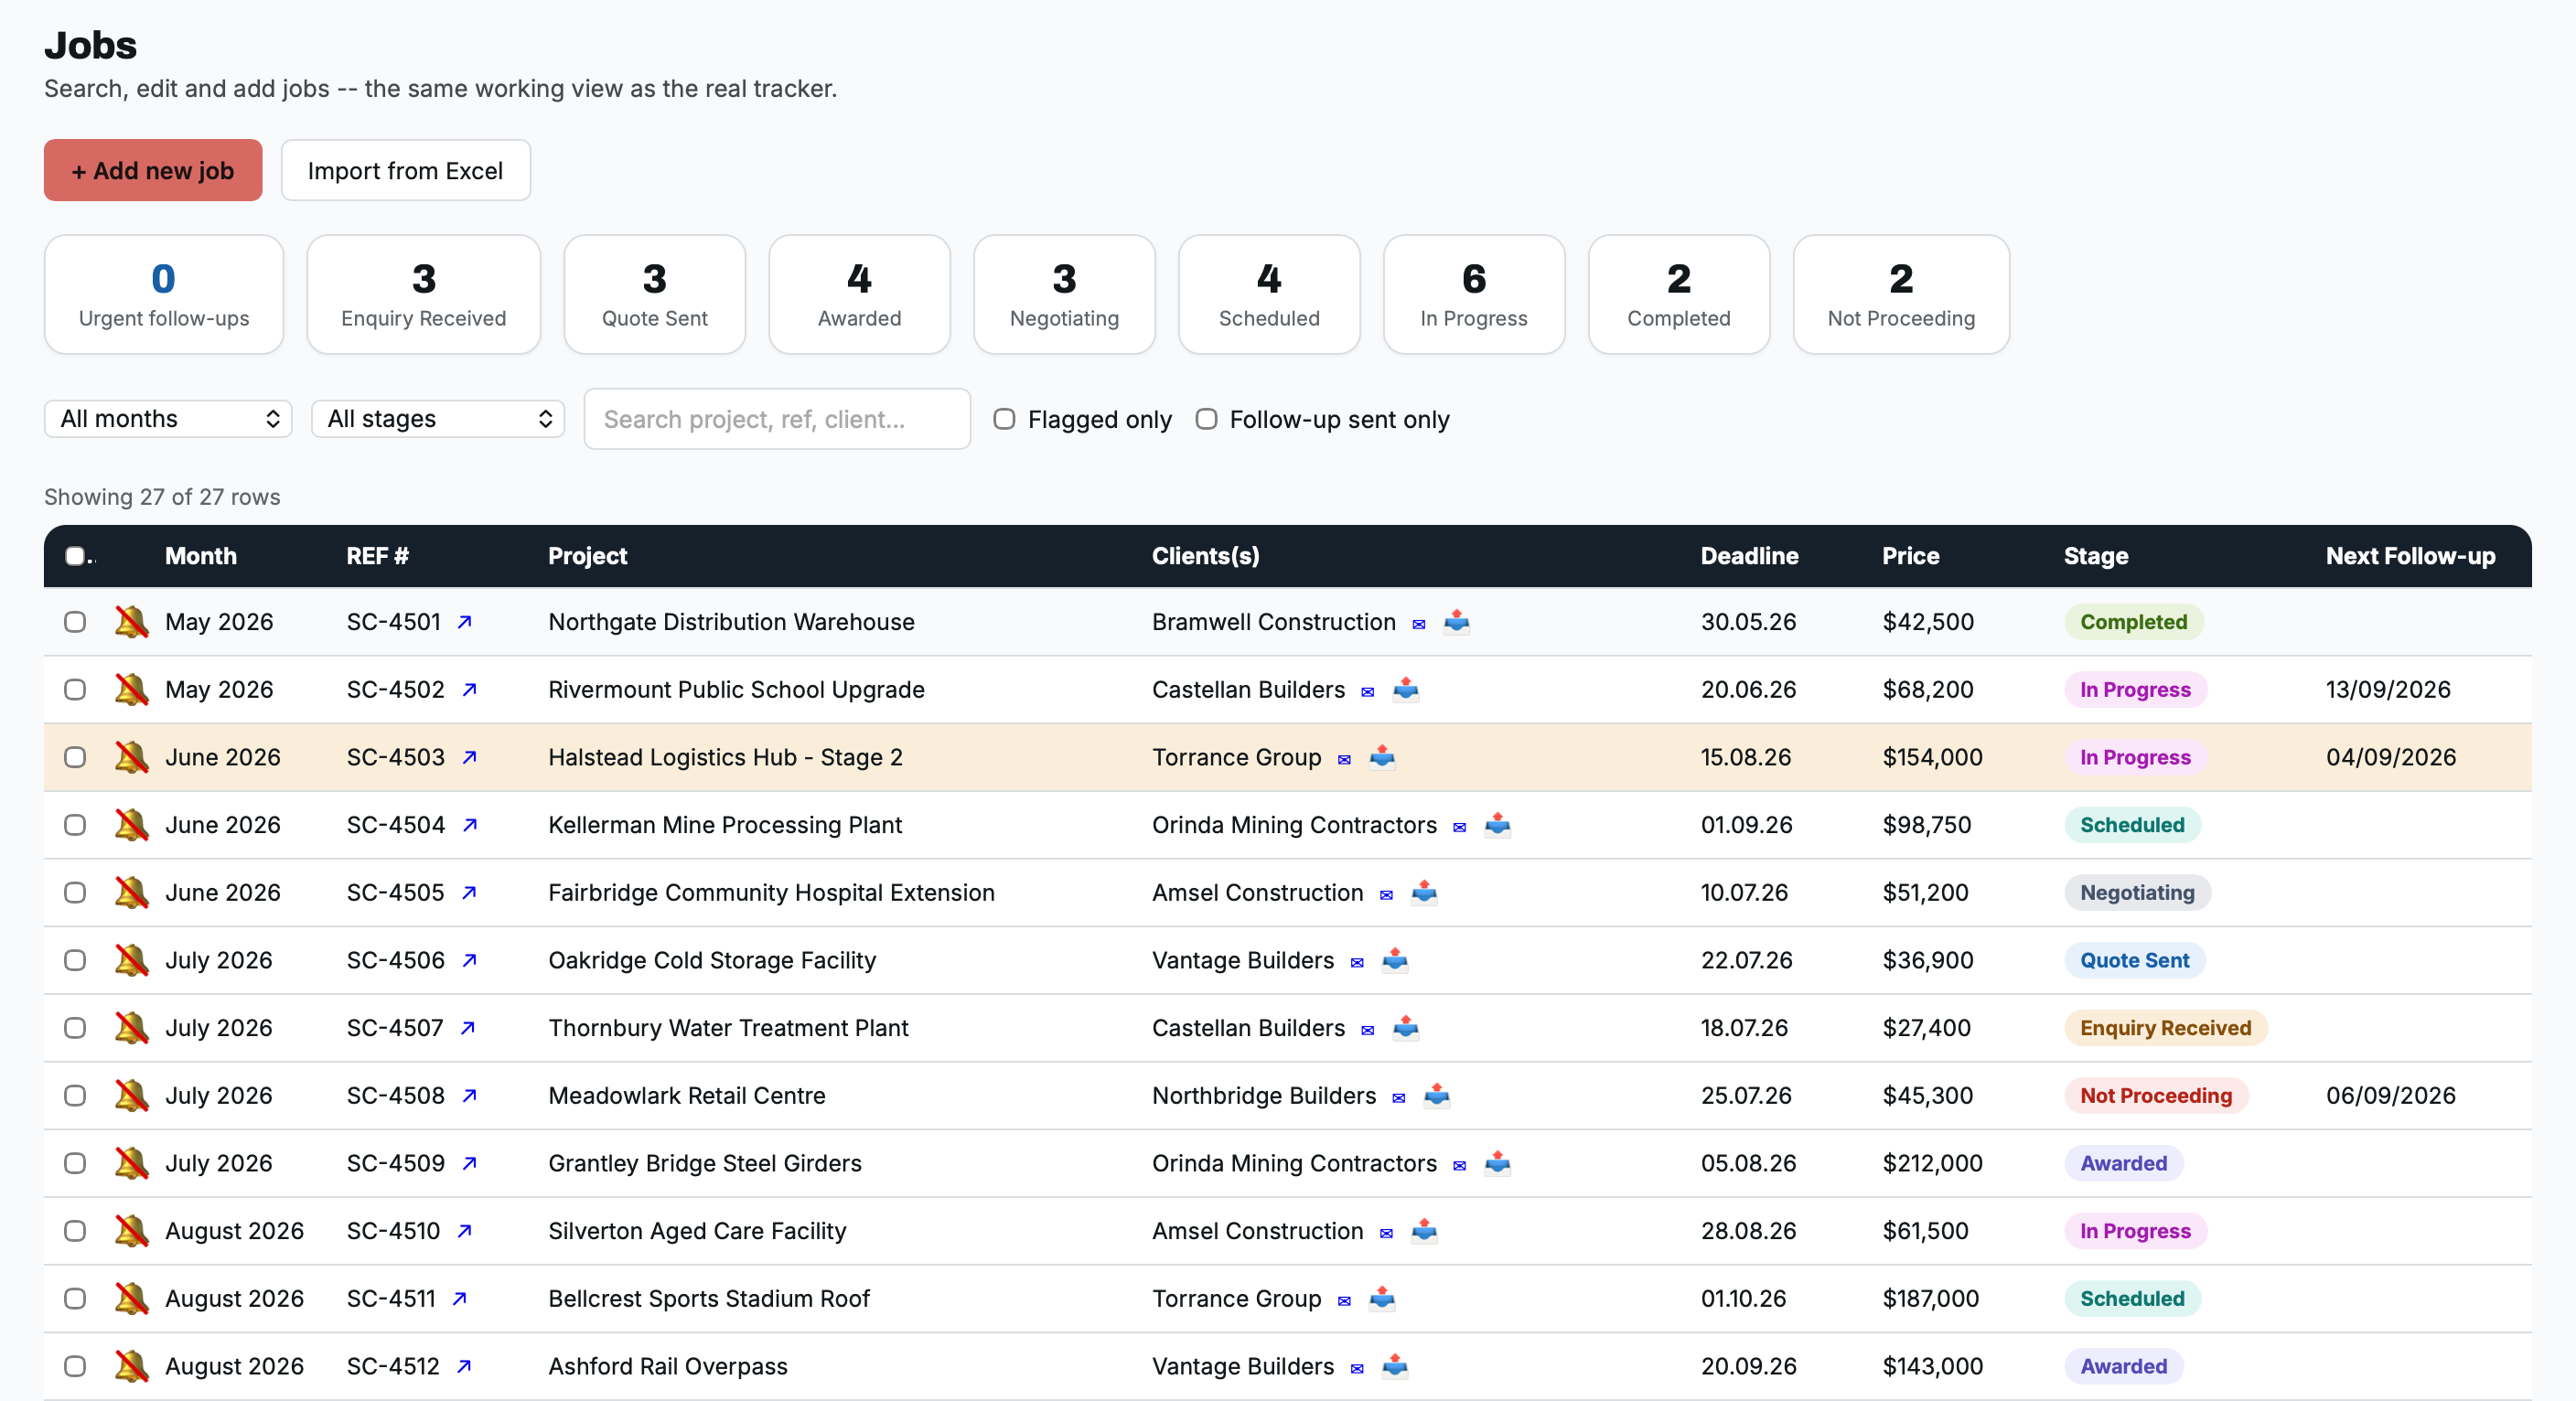2576x1401 pixels.
Task: Filter by Completed summary card
Action: [1679, 294]
